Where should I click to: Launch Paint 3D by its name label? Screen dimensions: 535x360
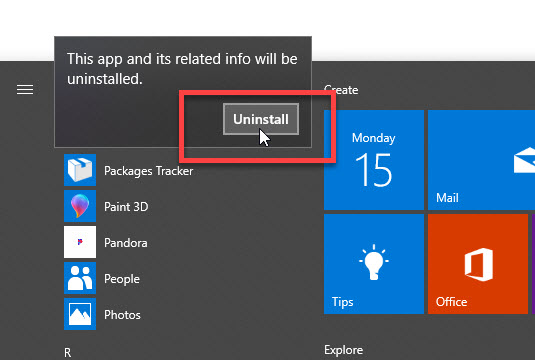pyautogui.click(x=126, y=207)
